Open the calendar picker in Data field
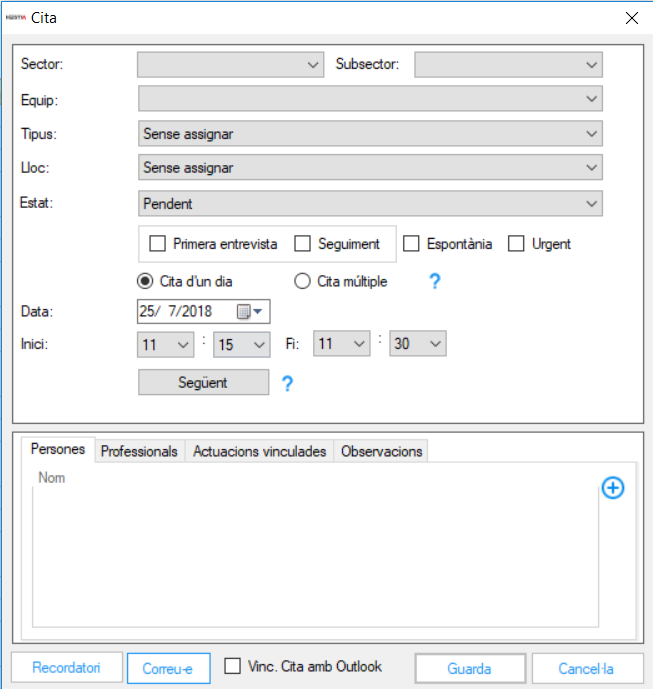This screenshot has height=689, width=653. coord(249,312)
